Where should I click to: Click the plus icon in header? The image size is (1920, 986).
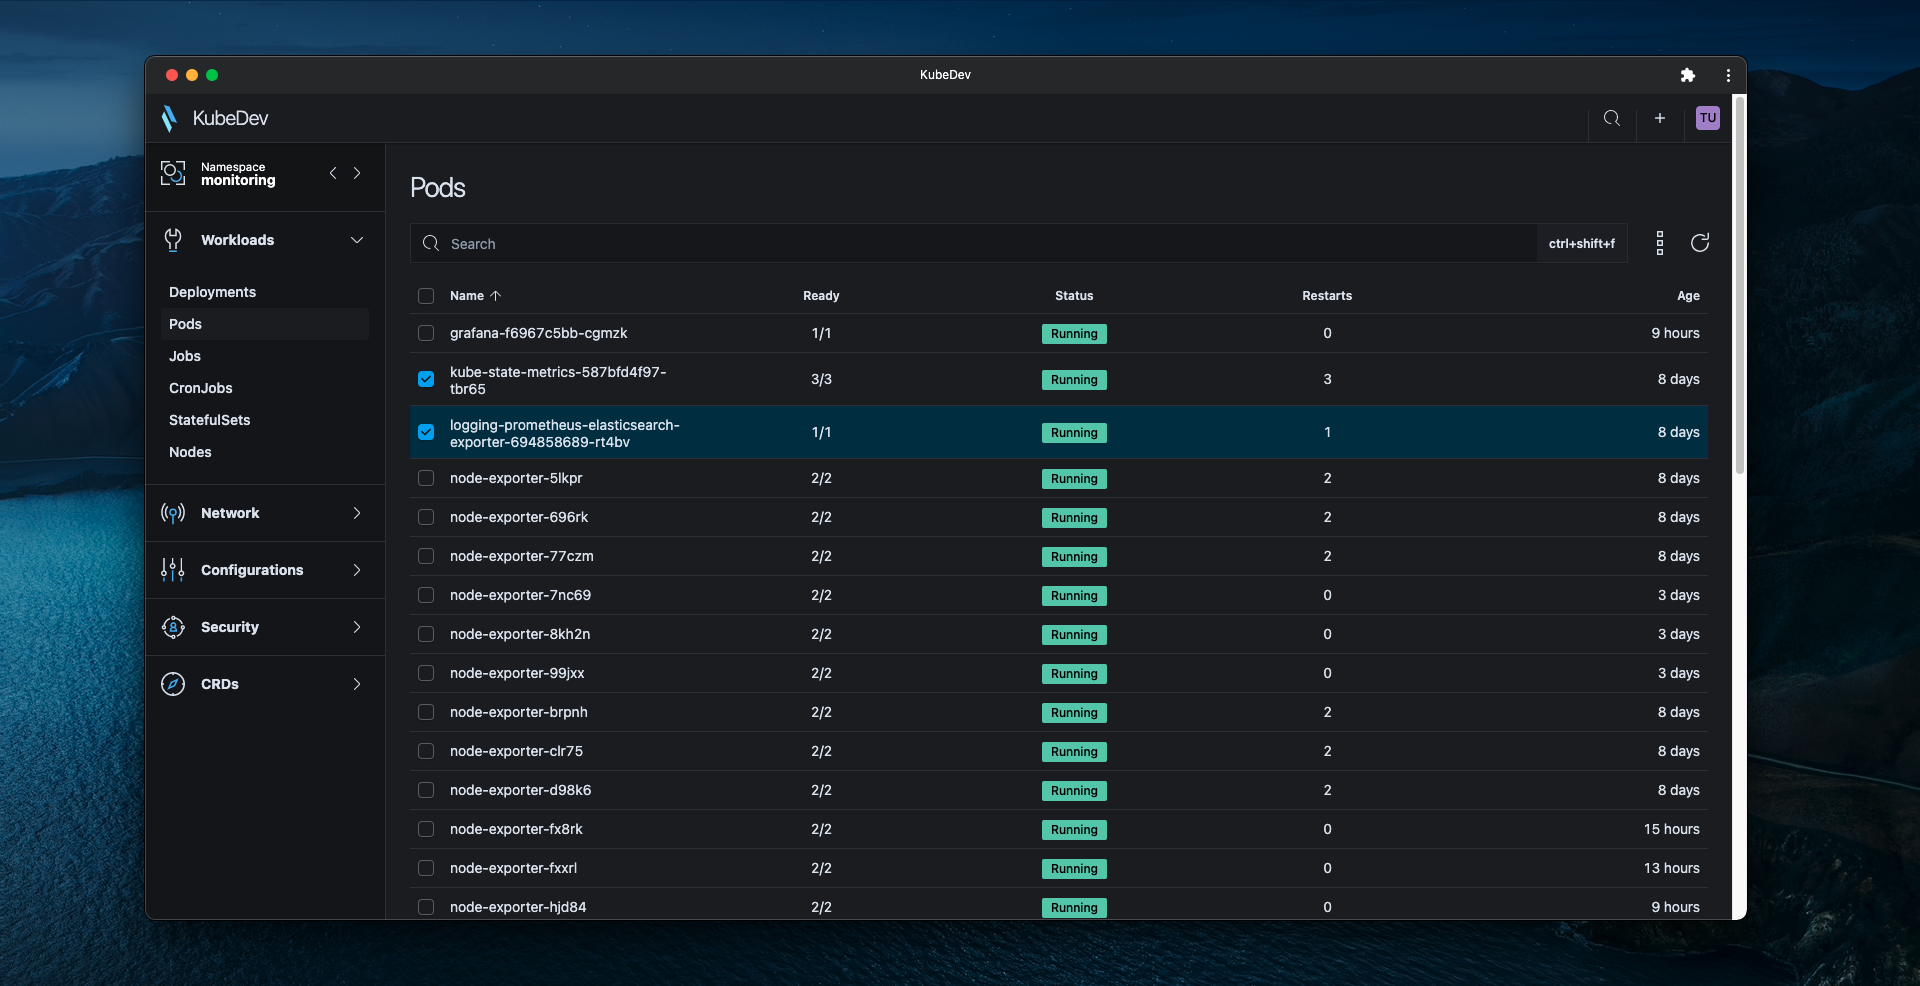click(x=1660, y=118)
